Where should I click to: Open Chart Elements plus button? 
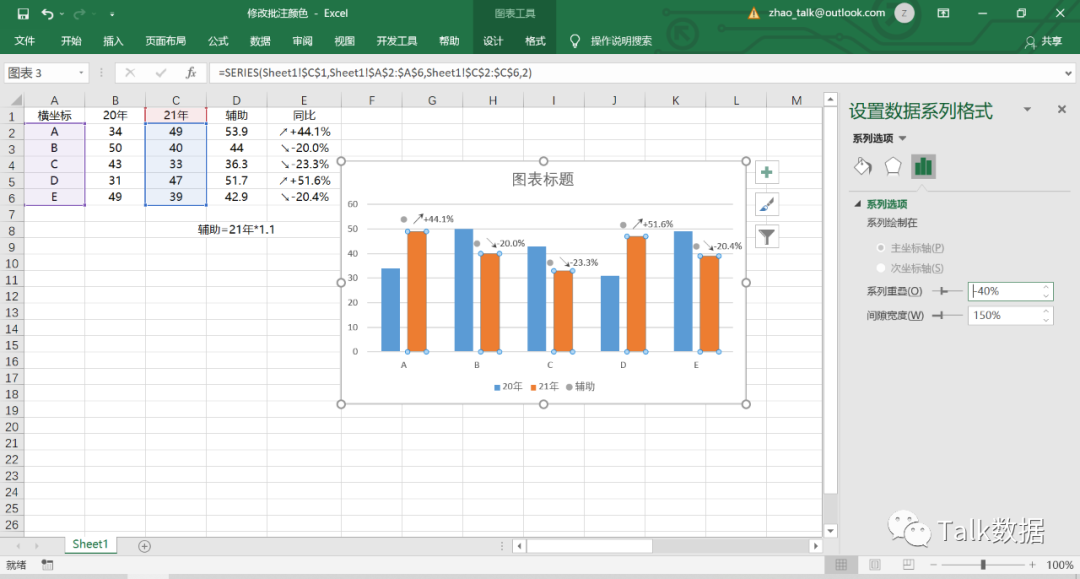767,172
